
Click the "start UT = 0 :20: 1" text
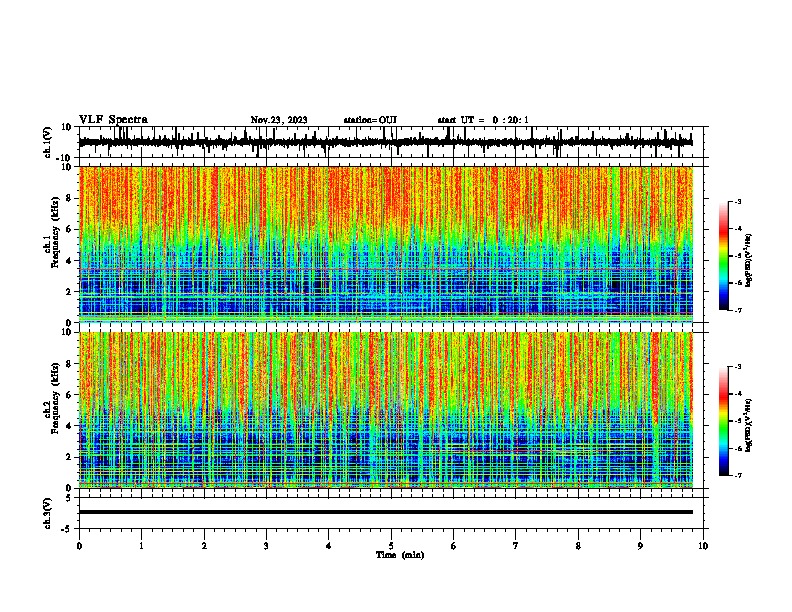point(483,120)
